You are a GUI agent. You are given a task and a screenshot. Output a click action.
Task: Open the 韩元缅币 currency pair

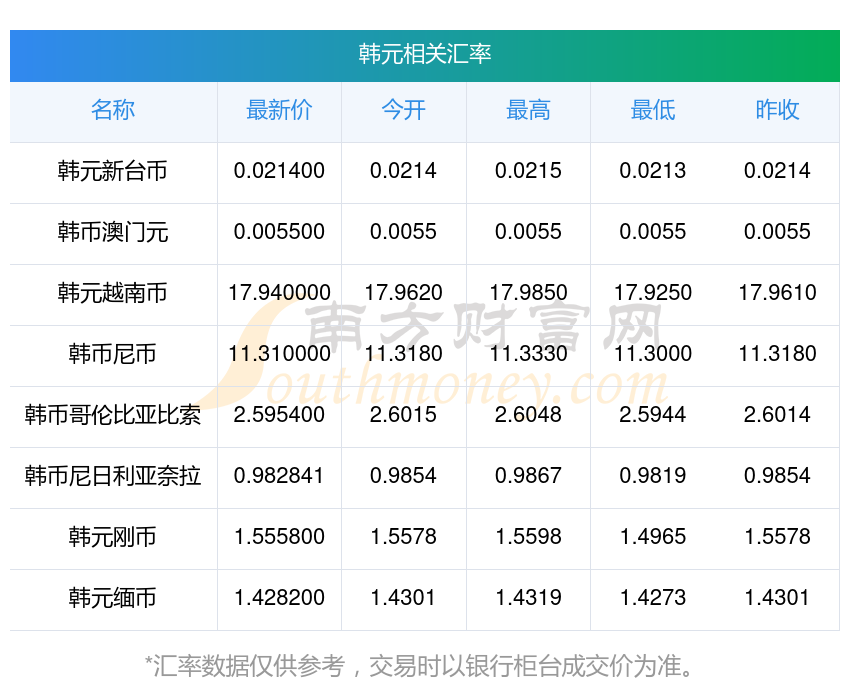[x=113, y=599]
